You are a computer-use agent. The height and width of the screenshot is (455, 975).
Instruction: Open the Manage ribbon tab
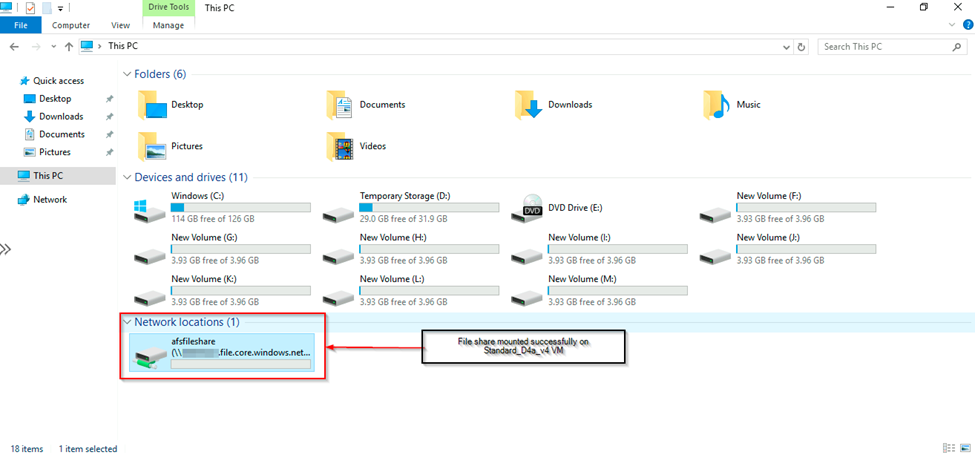169,25
